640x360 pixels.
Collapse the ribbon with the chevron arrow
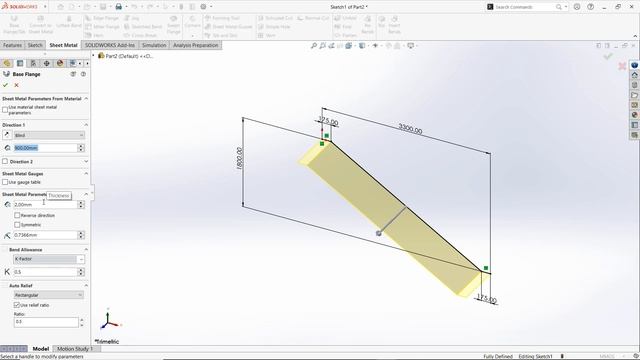point(635,36)
